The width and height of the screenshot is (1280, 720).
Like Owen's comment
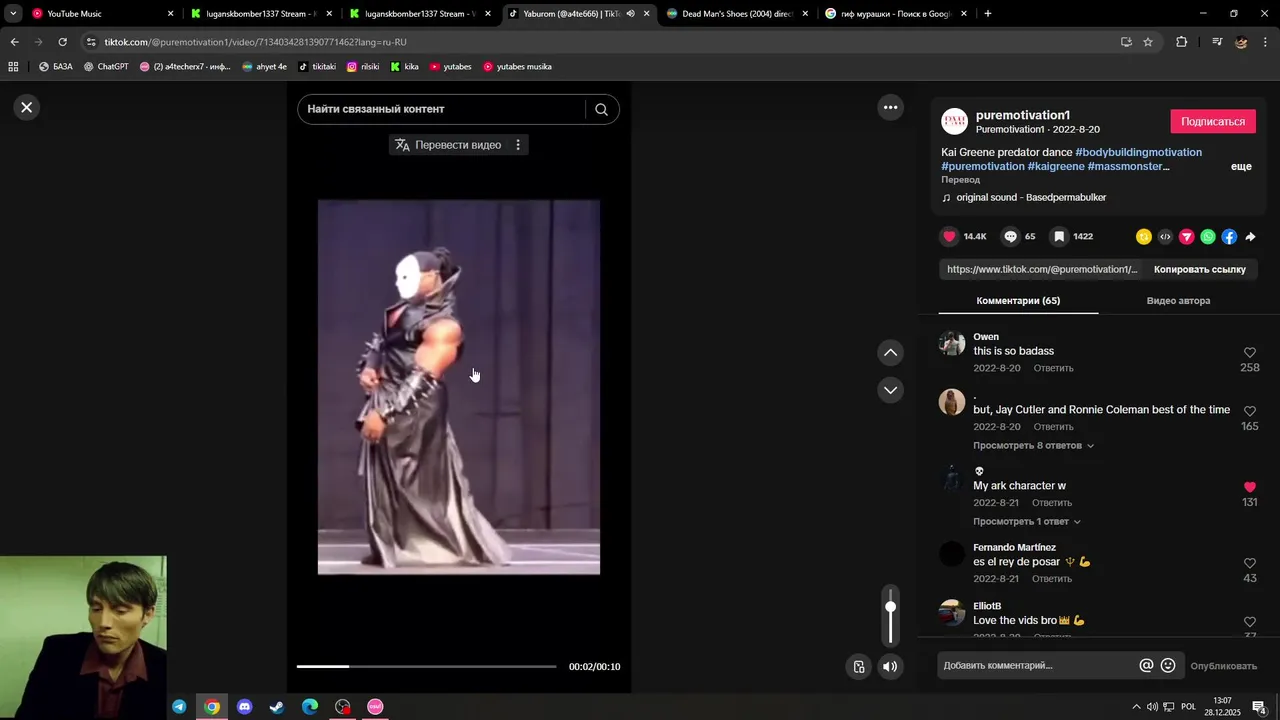click(1250, 353)
